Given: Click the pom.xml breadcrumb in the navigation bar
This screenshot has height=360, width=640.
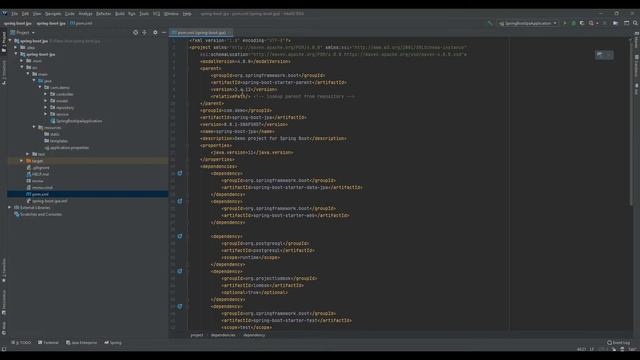Looking at the screenshot, I should pyautogui.click(x=81, y=23).
